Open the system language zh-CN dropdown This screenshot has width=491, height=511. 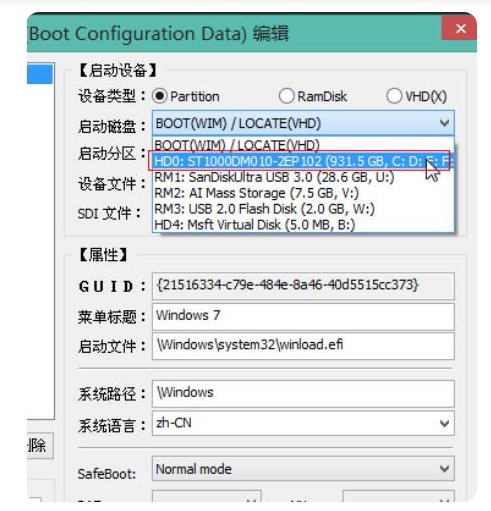303,423
